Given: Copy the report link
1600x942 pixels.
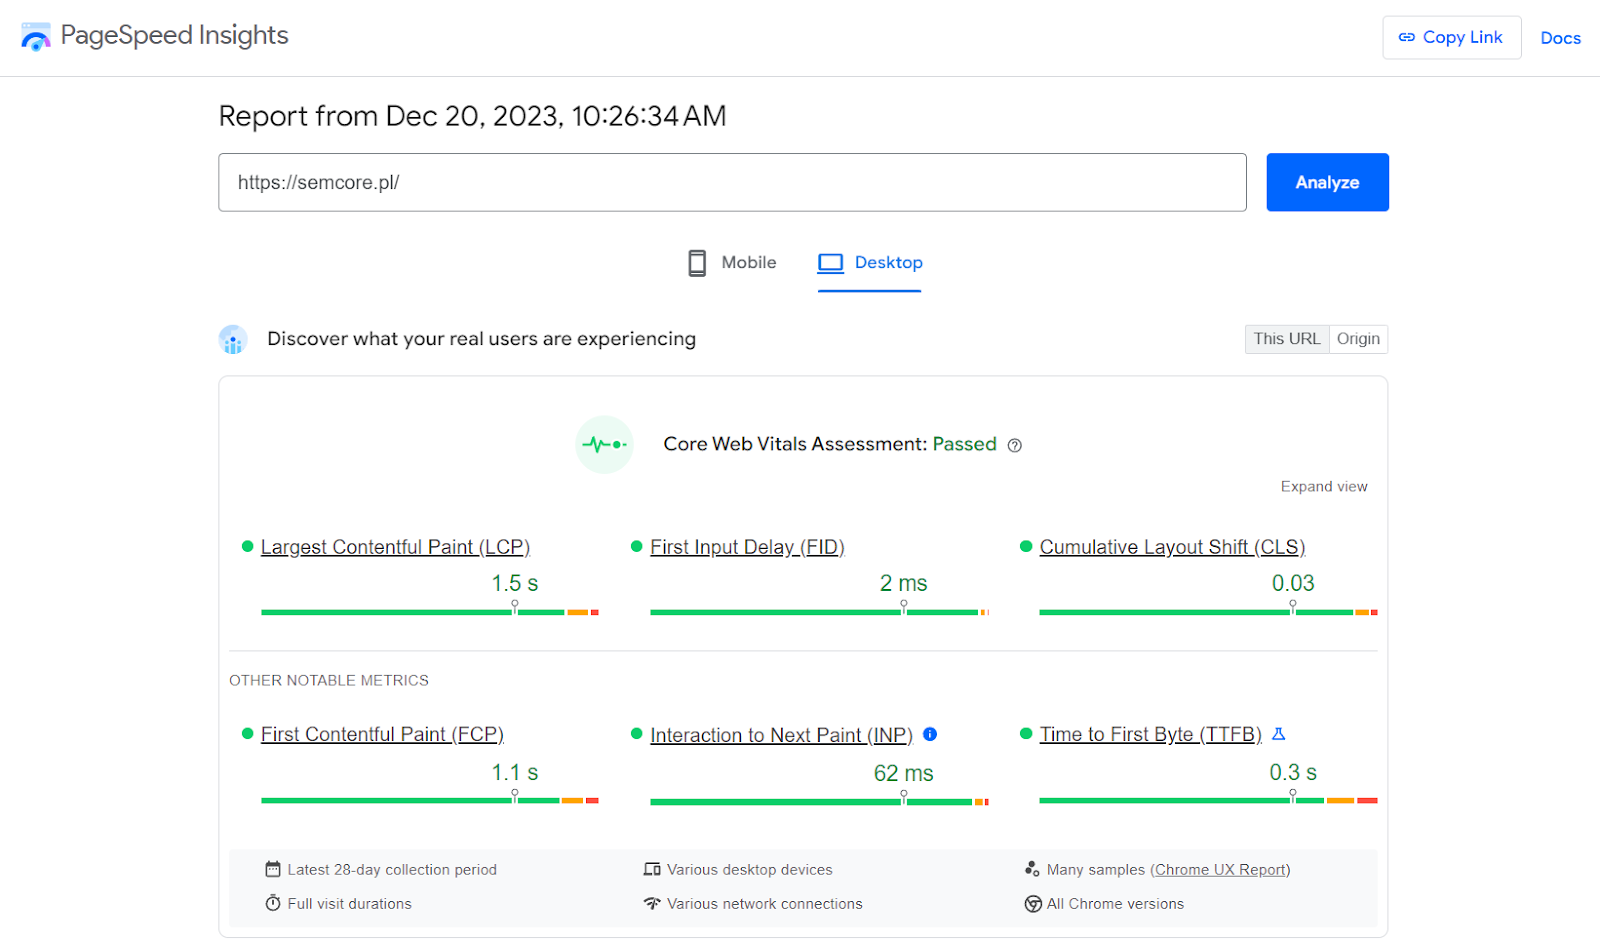Looking at the screenshot, I should (x=1451, y=37).
